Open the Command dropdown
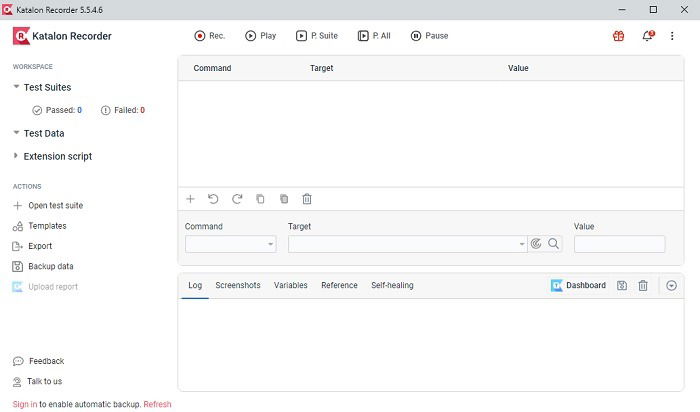This screenshot has width=700, height=412. click(x=231, y=244)
